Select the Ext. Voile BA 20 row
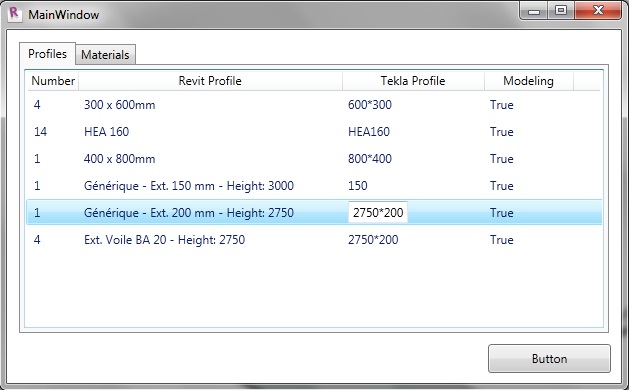The image size is (629, 390). (314, 240)
